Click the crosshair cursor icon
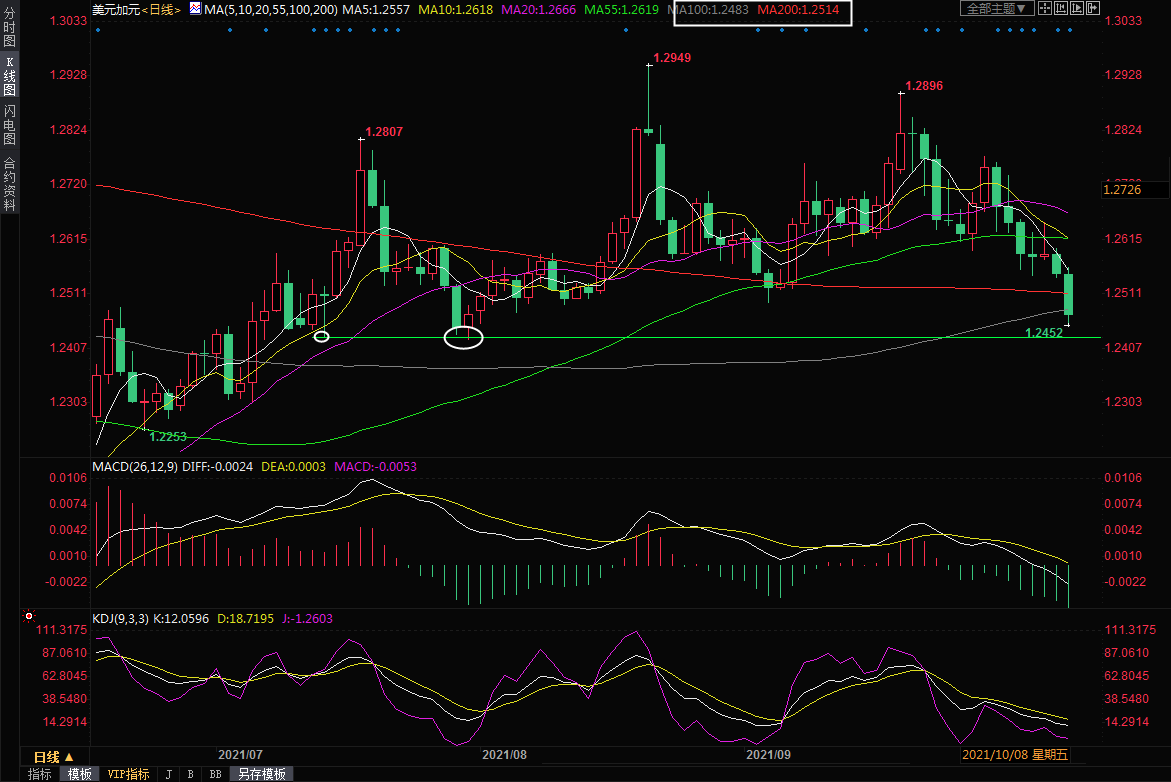1171x782 pixels. (1043, 9)
